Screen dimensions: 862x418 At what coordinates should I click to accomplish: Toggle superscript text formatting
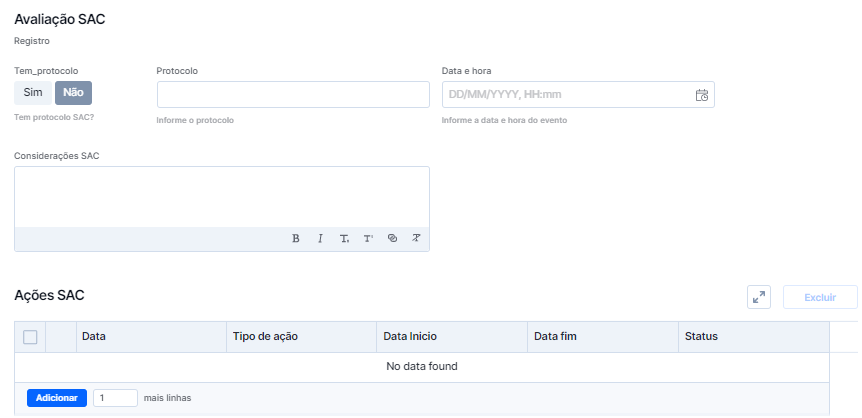pos(368,239)
